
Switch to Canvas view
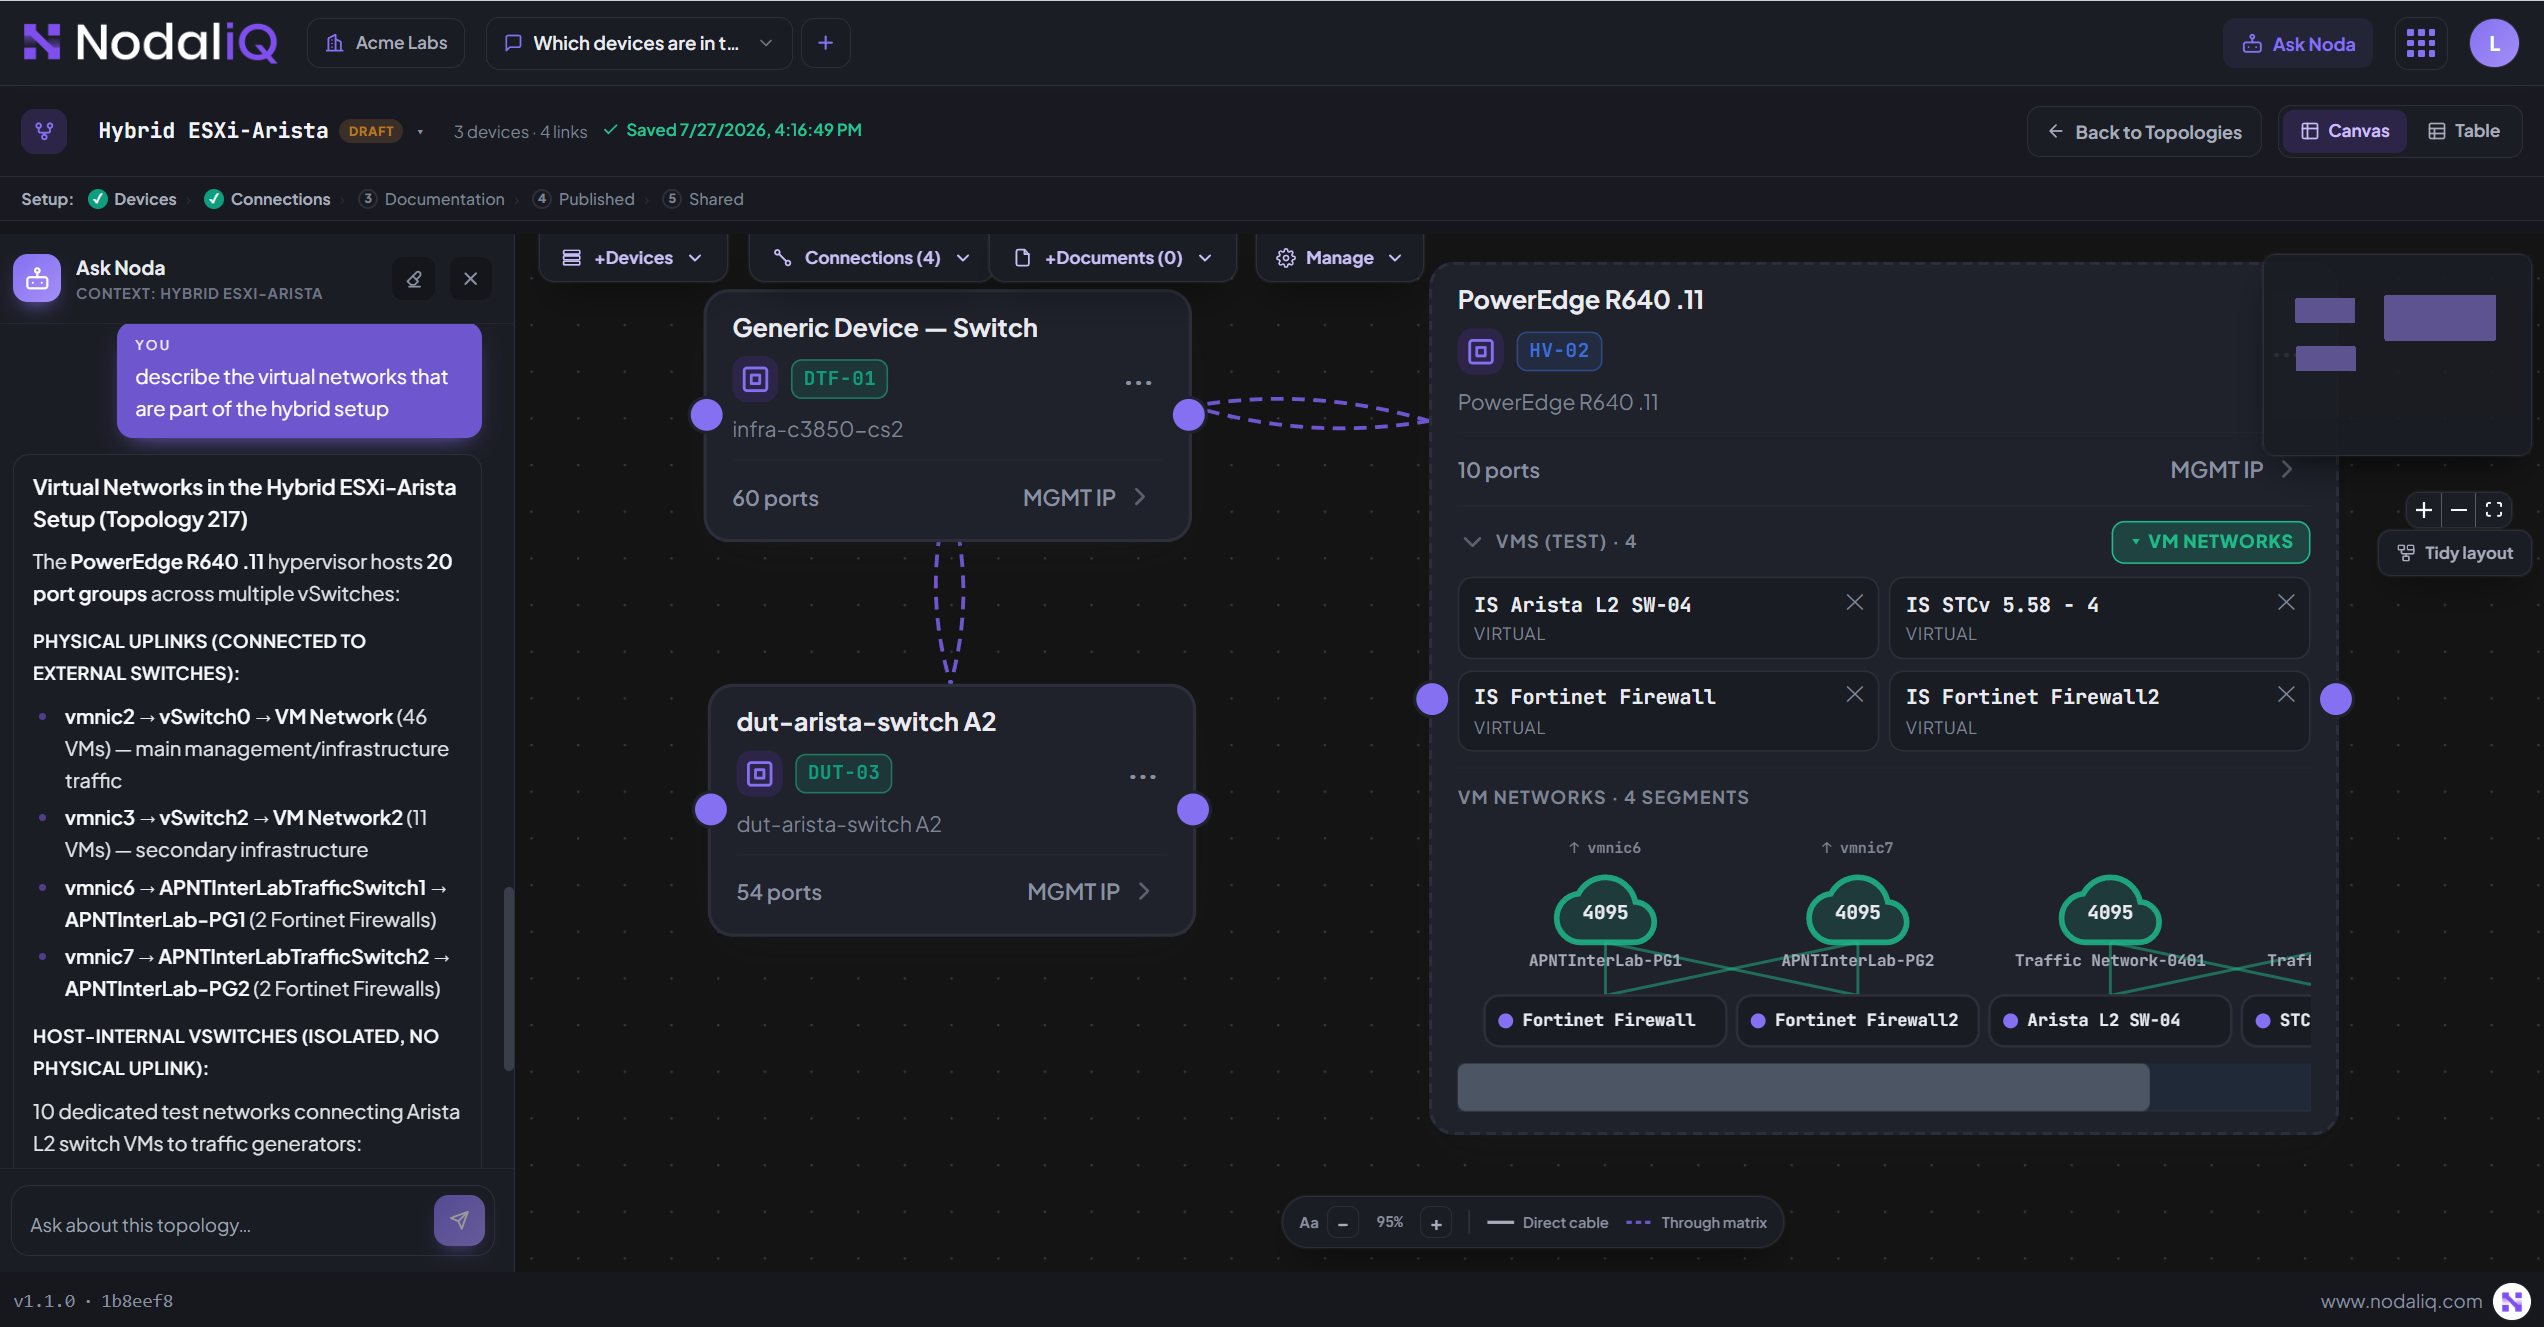point(2344,131)
